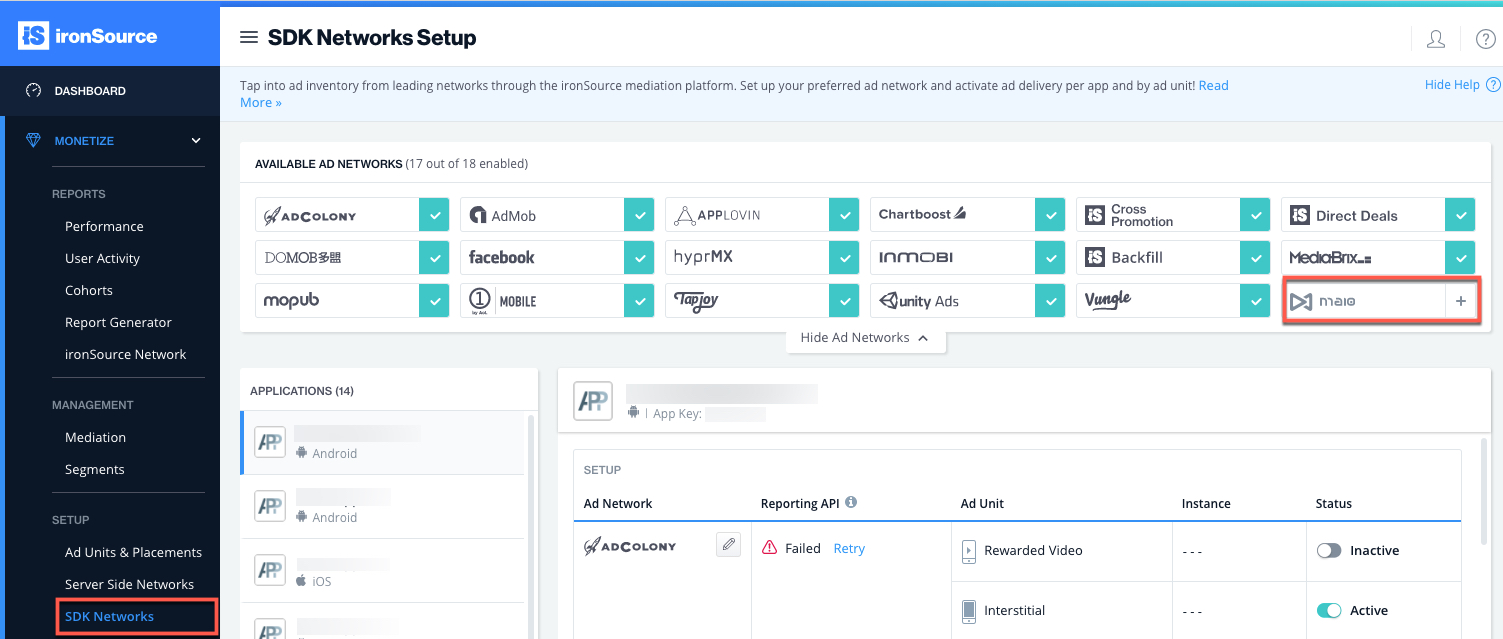Click the Hide Help link
1503x639 pixels.
pos(1452,85)
